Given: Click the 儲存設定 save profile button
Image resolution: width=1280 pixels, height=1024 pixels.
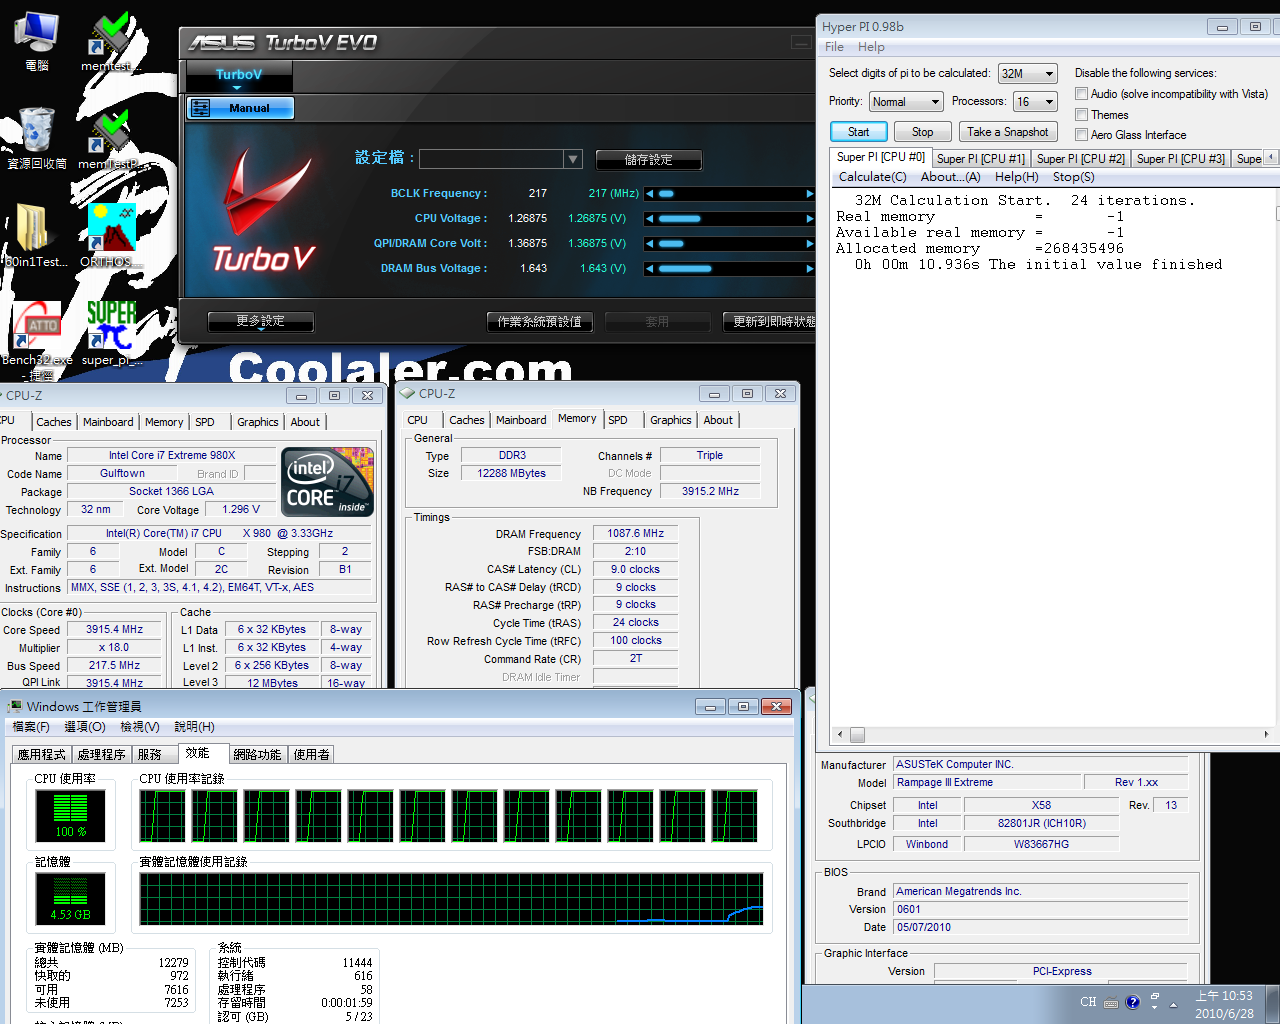Looking at the screenshot, I should tap(648, 160).
